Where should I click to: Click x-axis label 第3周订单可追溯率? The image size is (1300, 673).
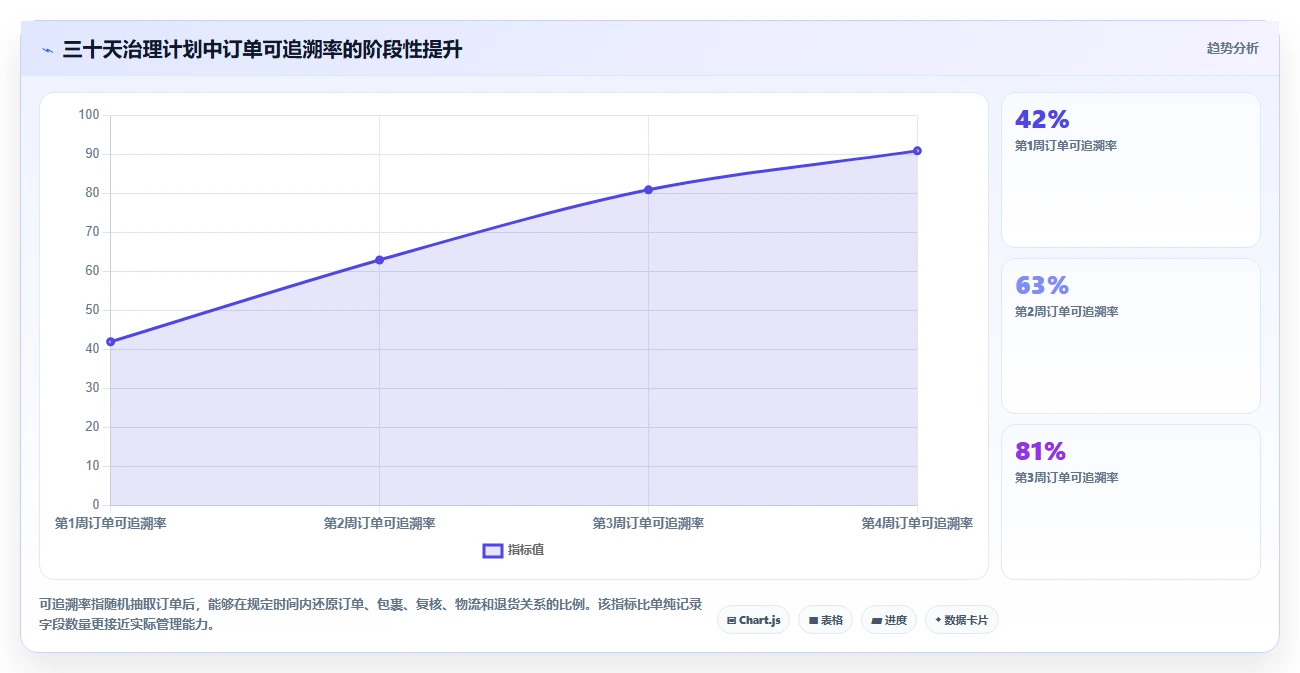click(x=648, y=523)
